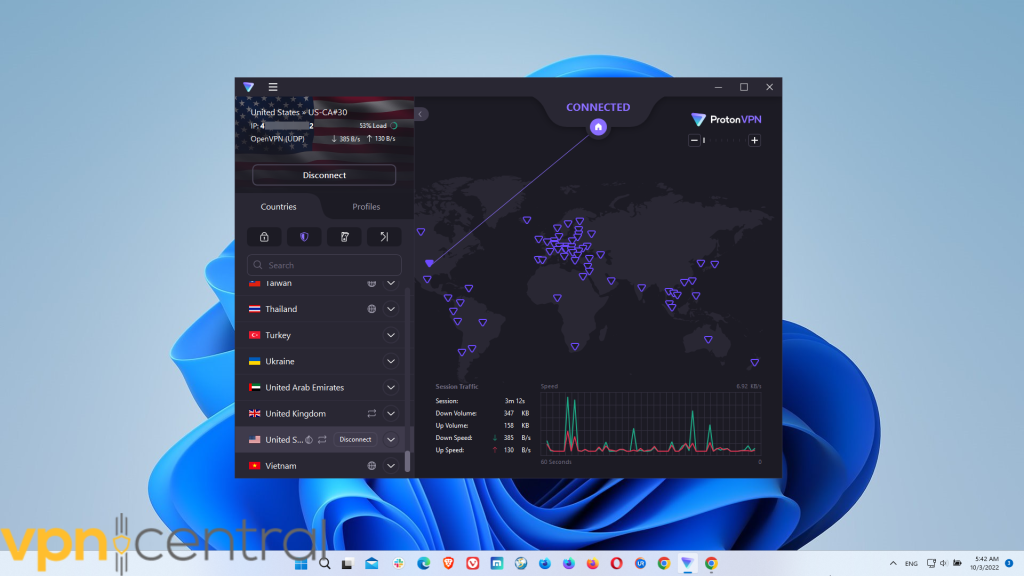
Task: Click the globe icon next to Vietnam
Action: [370, 465]
